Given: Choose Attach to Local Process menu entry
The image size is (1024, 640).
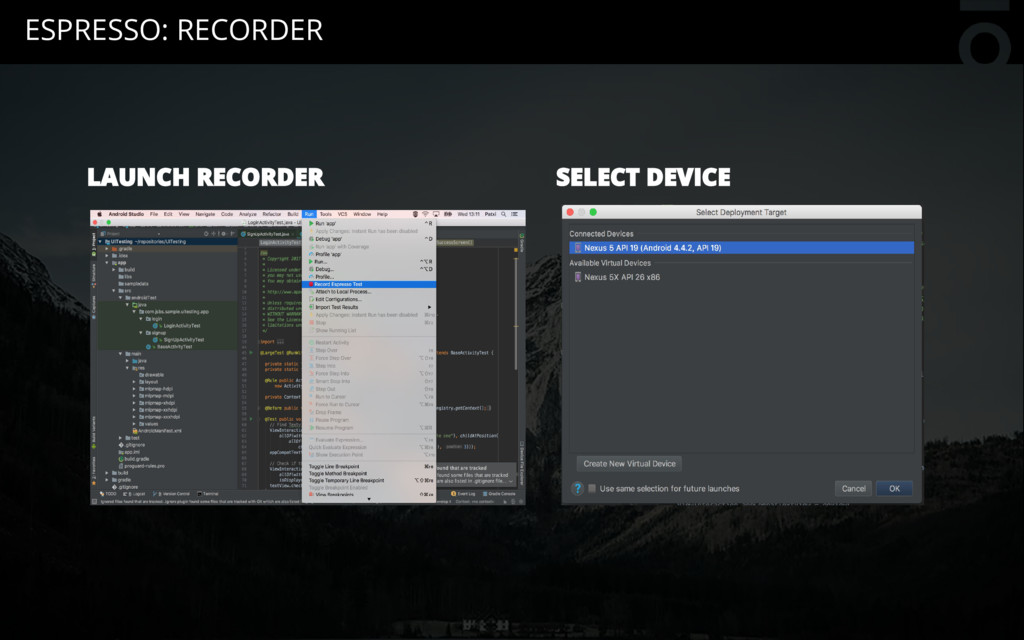Looking at the screenshot, I should click(371, 292).
